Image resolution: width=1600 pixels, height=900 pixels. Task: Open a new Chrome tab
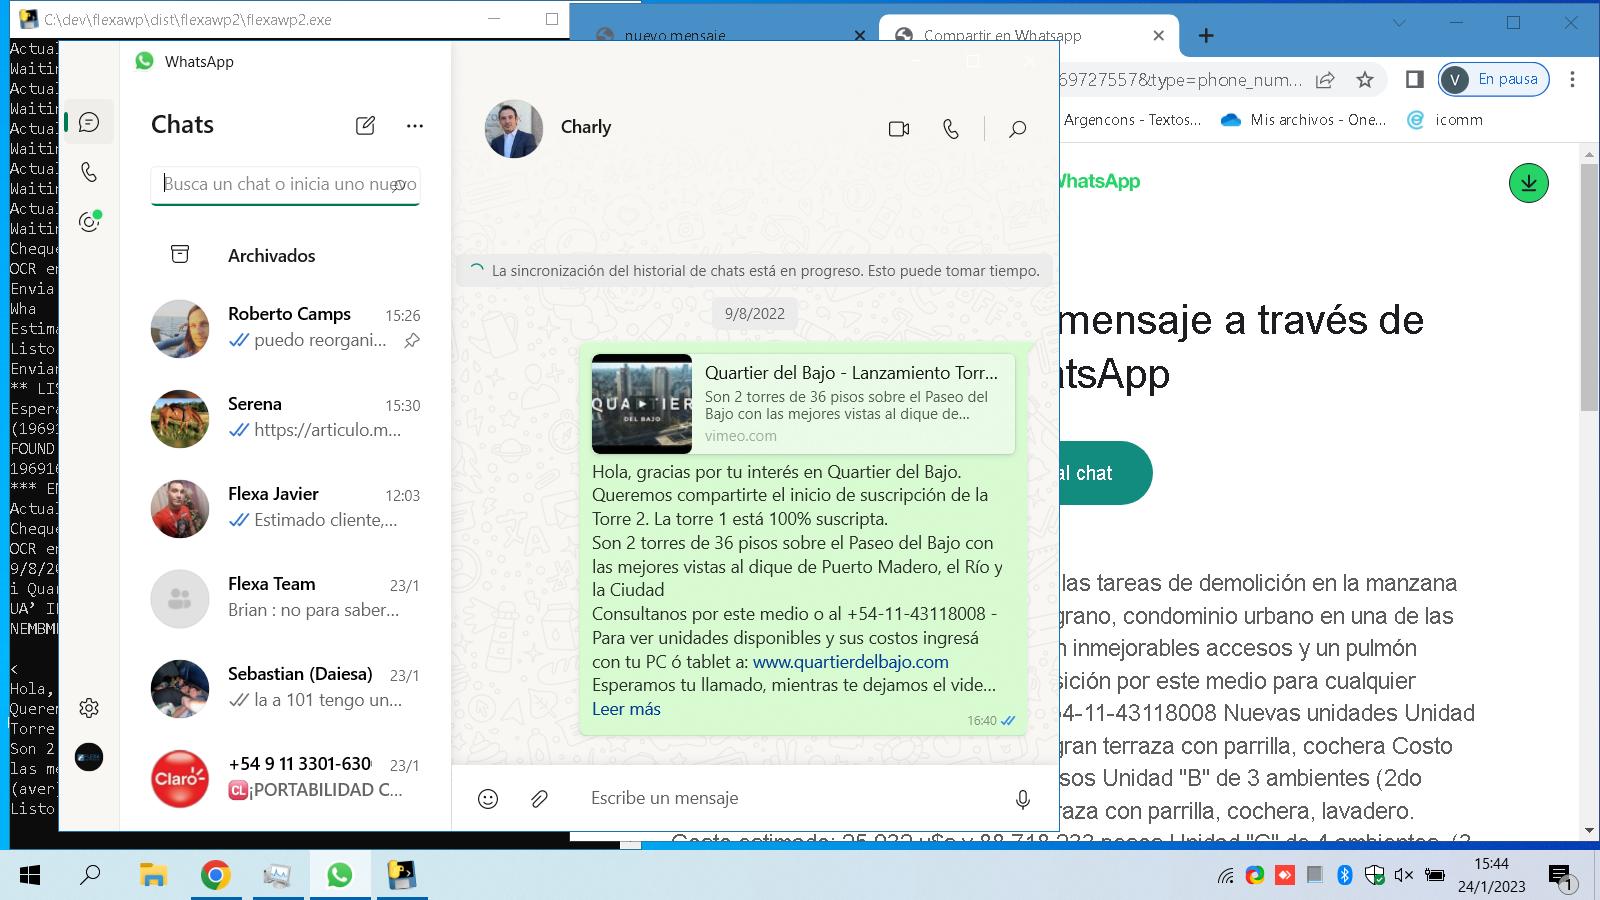(x=1206, y=35)
